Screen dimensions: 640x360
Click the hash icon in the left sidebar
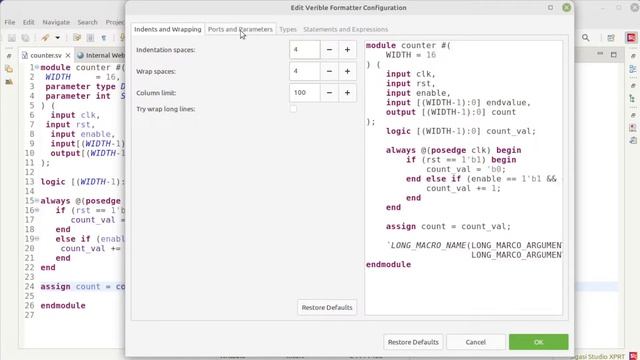[9, 56]
